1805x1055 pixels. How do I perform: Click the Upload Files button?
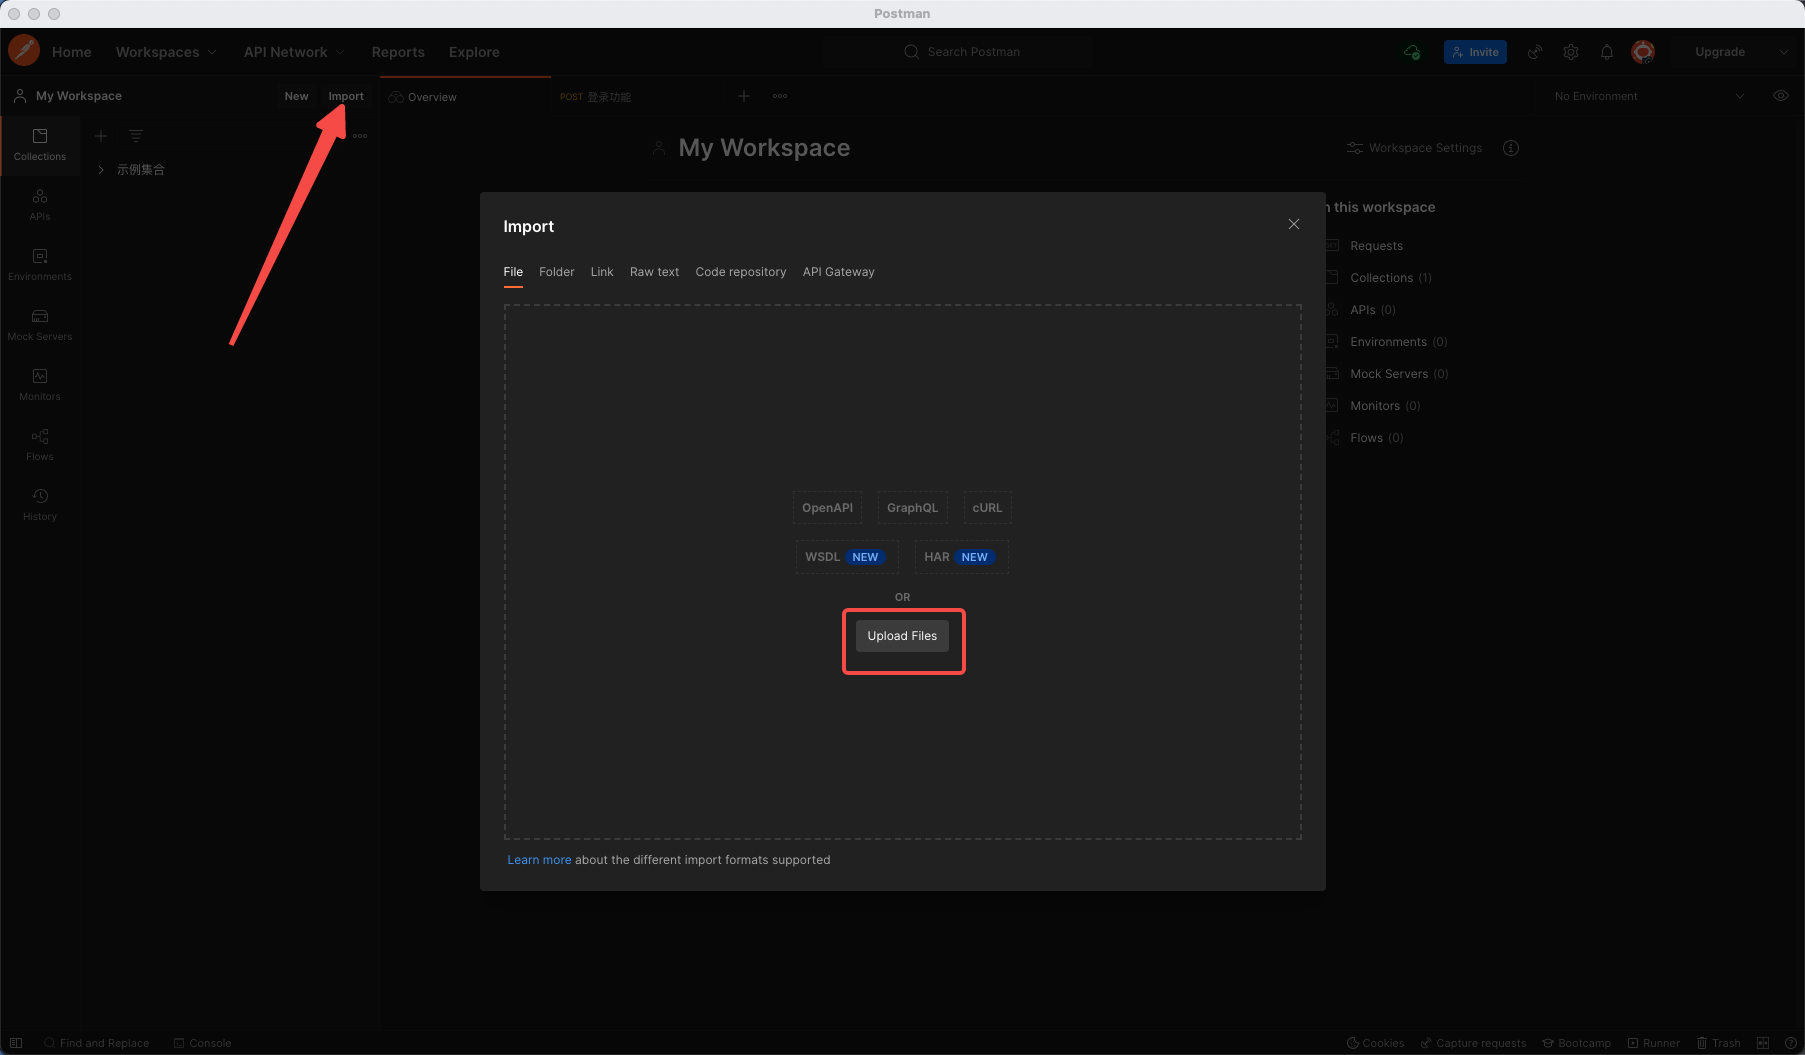(902, 636)
